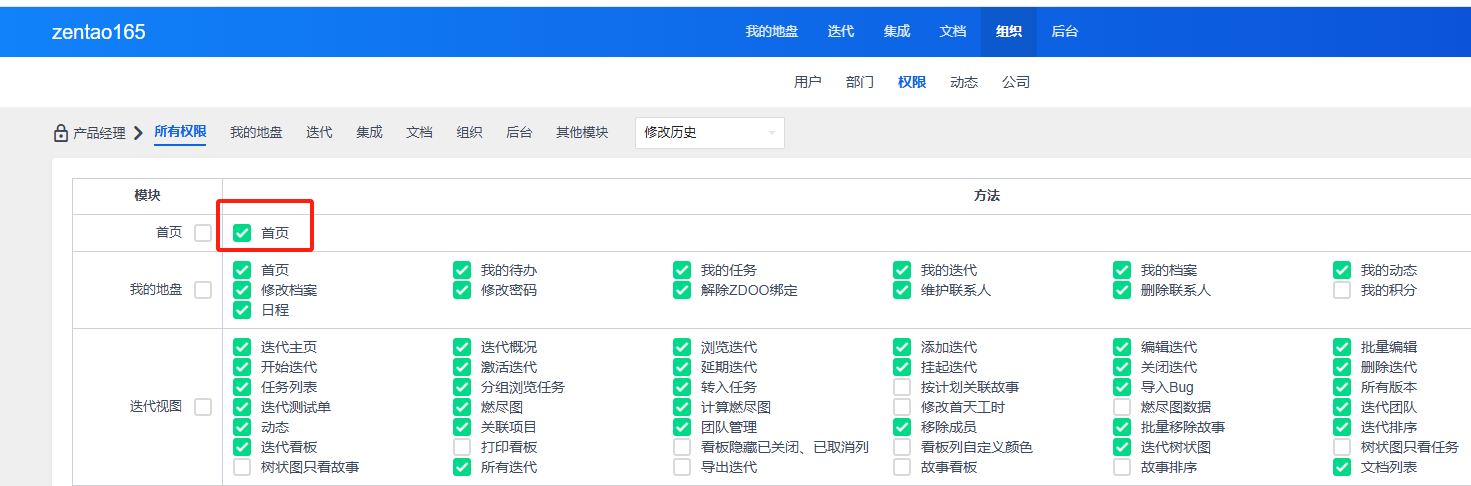Open the 部门 sub-menu
This screenshot has height=486, width=1471.
[859, 82]
